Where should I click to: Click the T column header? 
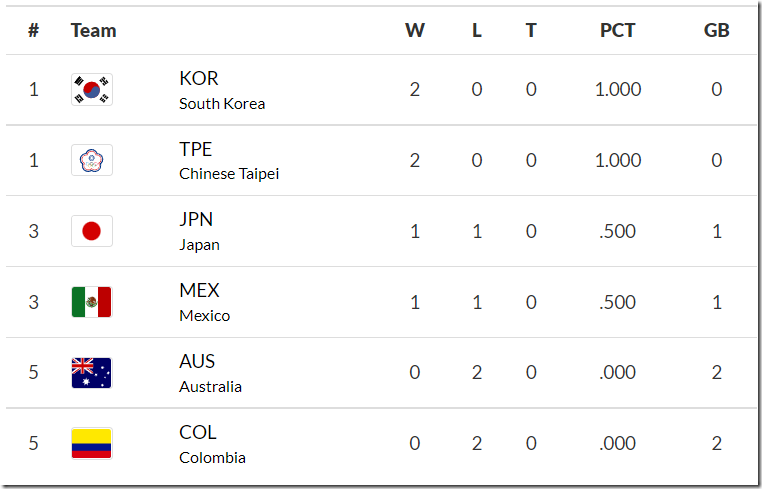point(531,30)
